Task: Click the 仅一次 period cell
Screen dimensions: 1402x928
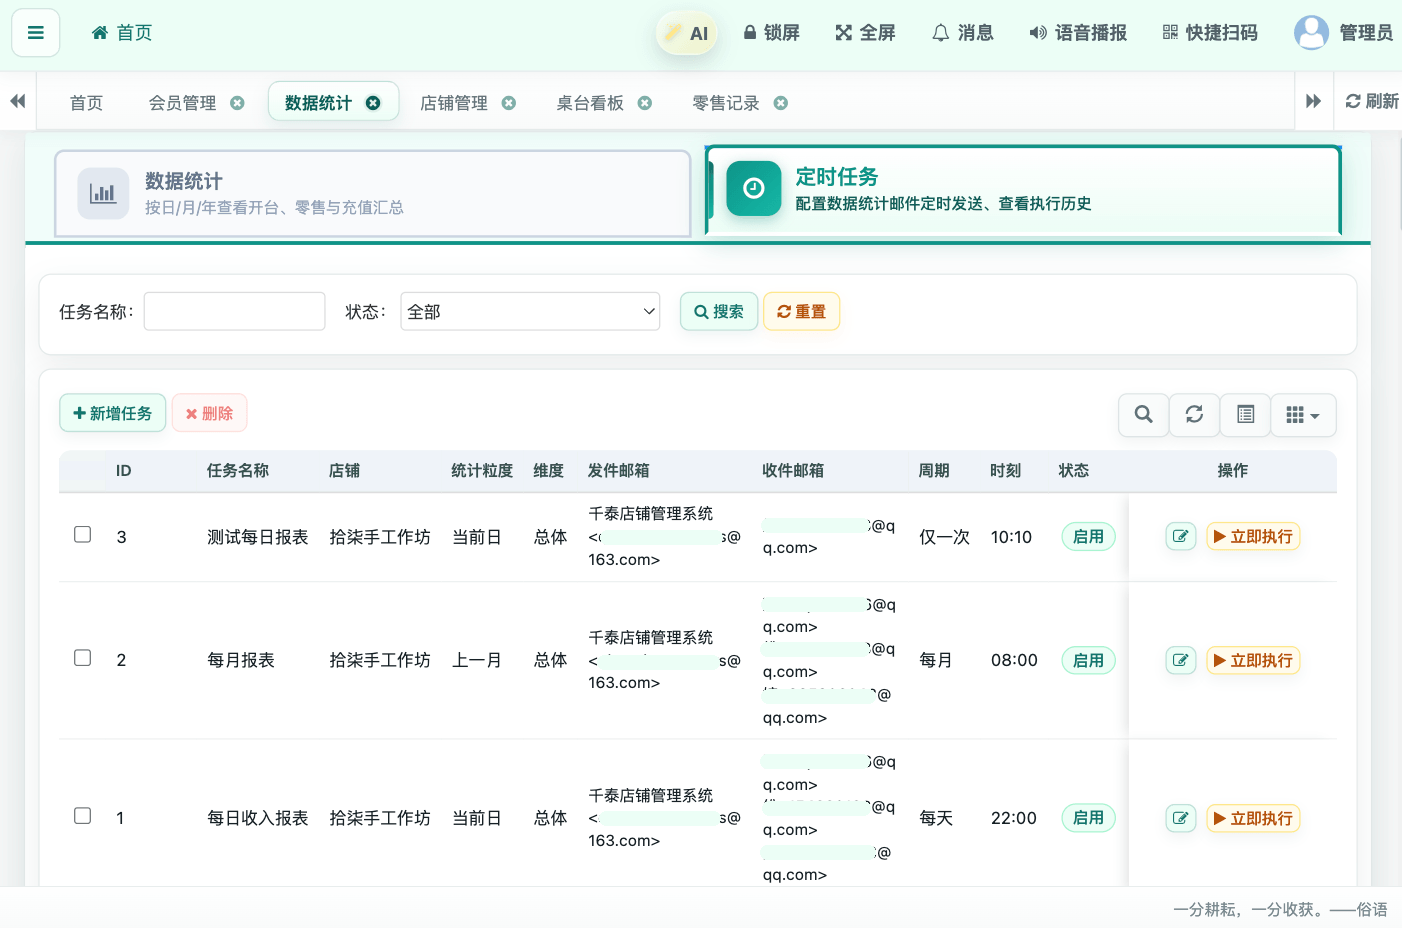Action: [944, 537]
